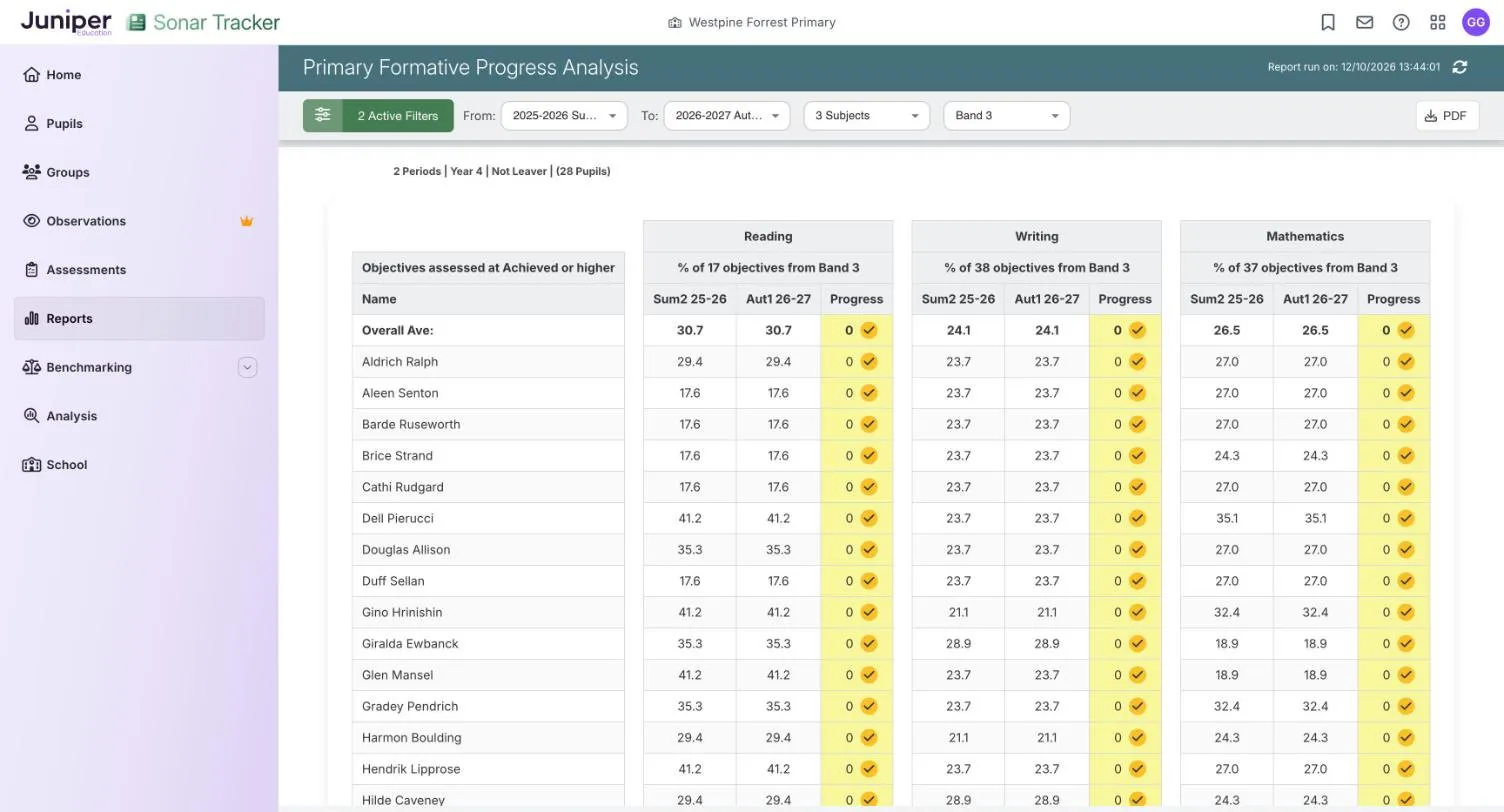This screenshot has width=1504, height=812.
Task: Click pupil name Cathi Rudgard
Action: [x=403, y=487]
